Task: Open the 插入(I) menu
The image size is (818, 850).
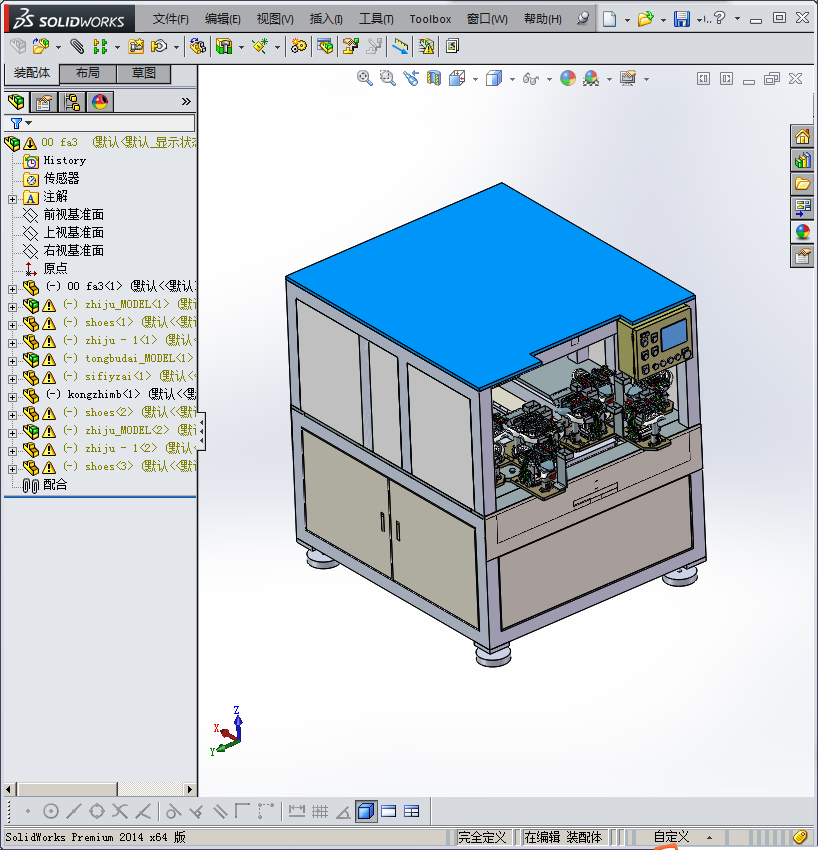Action: click(326, 19)
